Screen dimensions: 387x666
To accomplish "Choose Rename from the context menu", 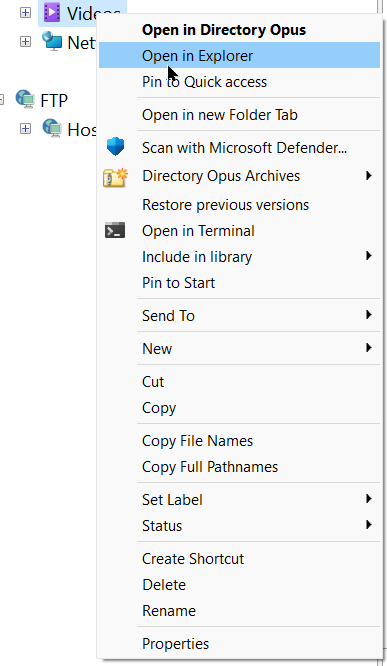I will [x=240, y=610].
